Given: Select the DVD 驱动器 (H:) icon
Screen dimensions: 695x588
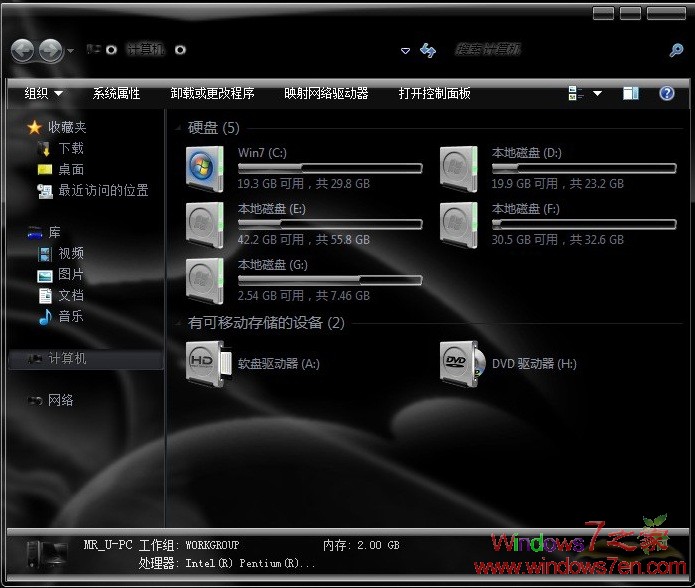Looking at the screenshot, I should click(463, 364).
